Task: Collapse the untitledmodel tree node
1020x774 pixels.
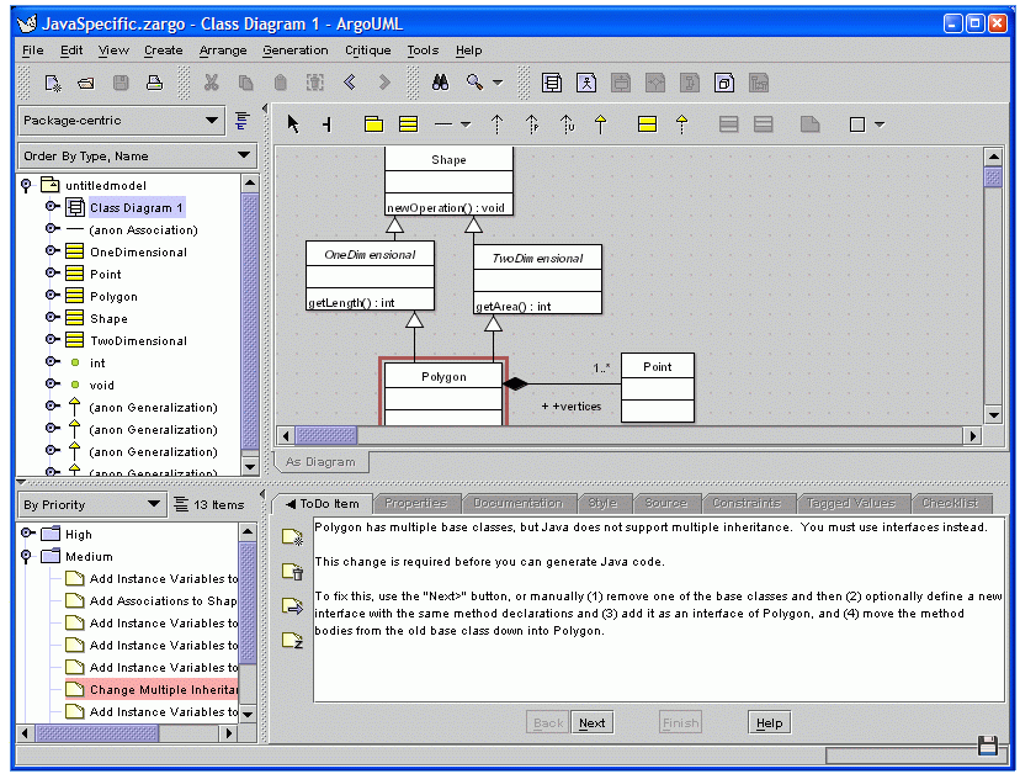Action: [27, 185]
